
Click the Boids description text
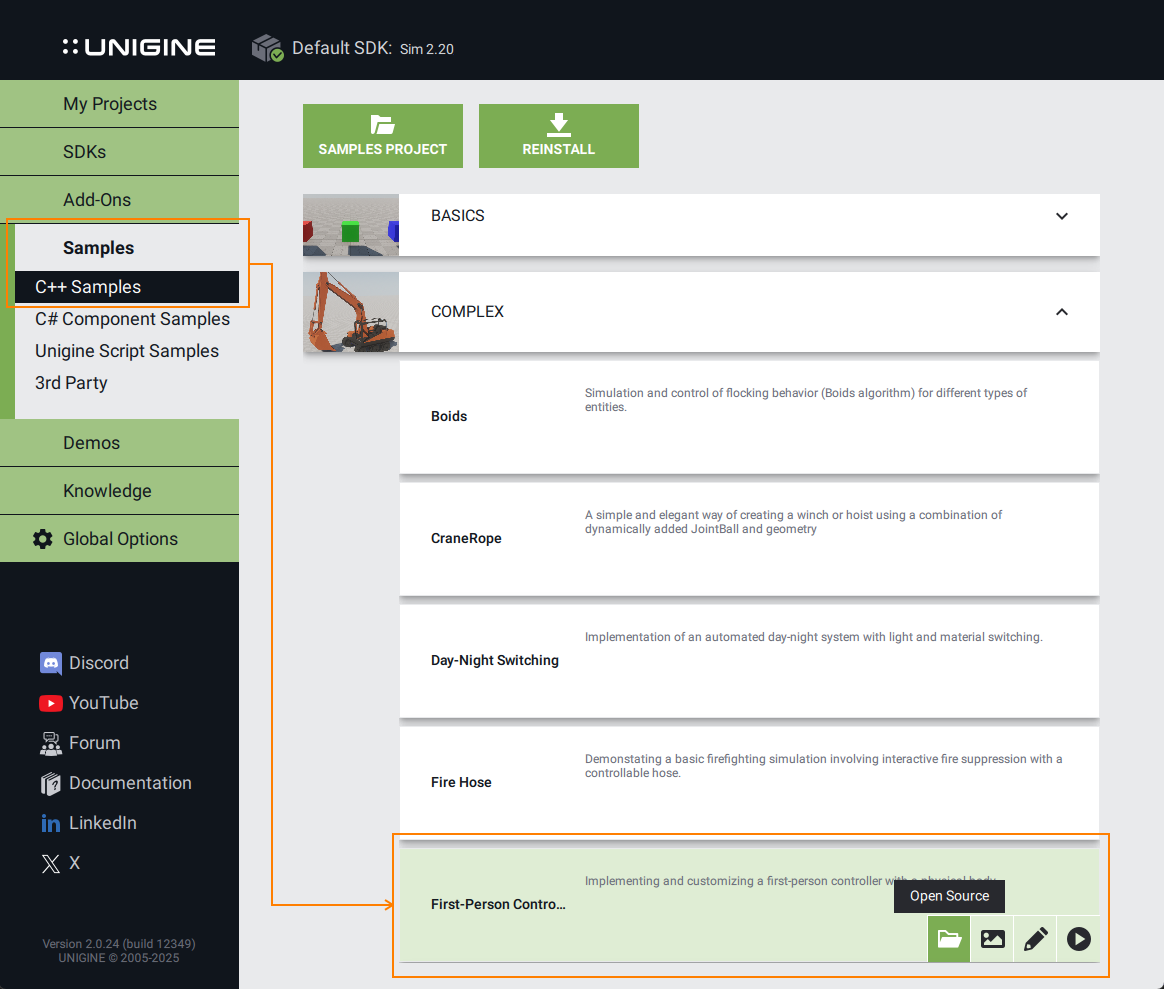805,399
